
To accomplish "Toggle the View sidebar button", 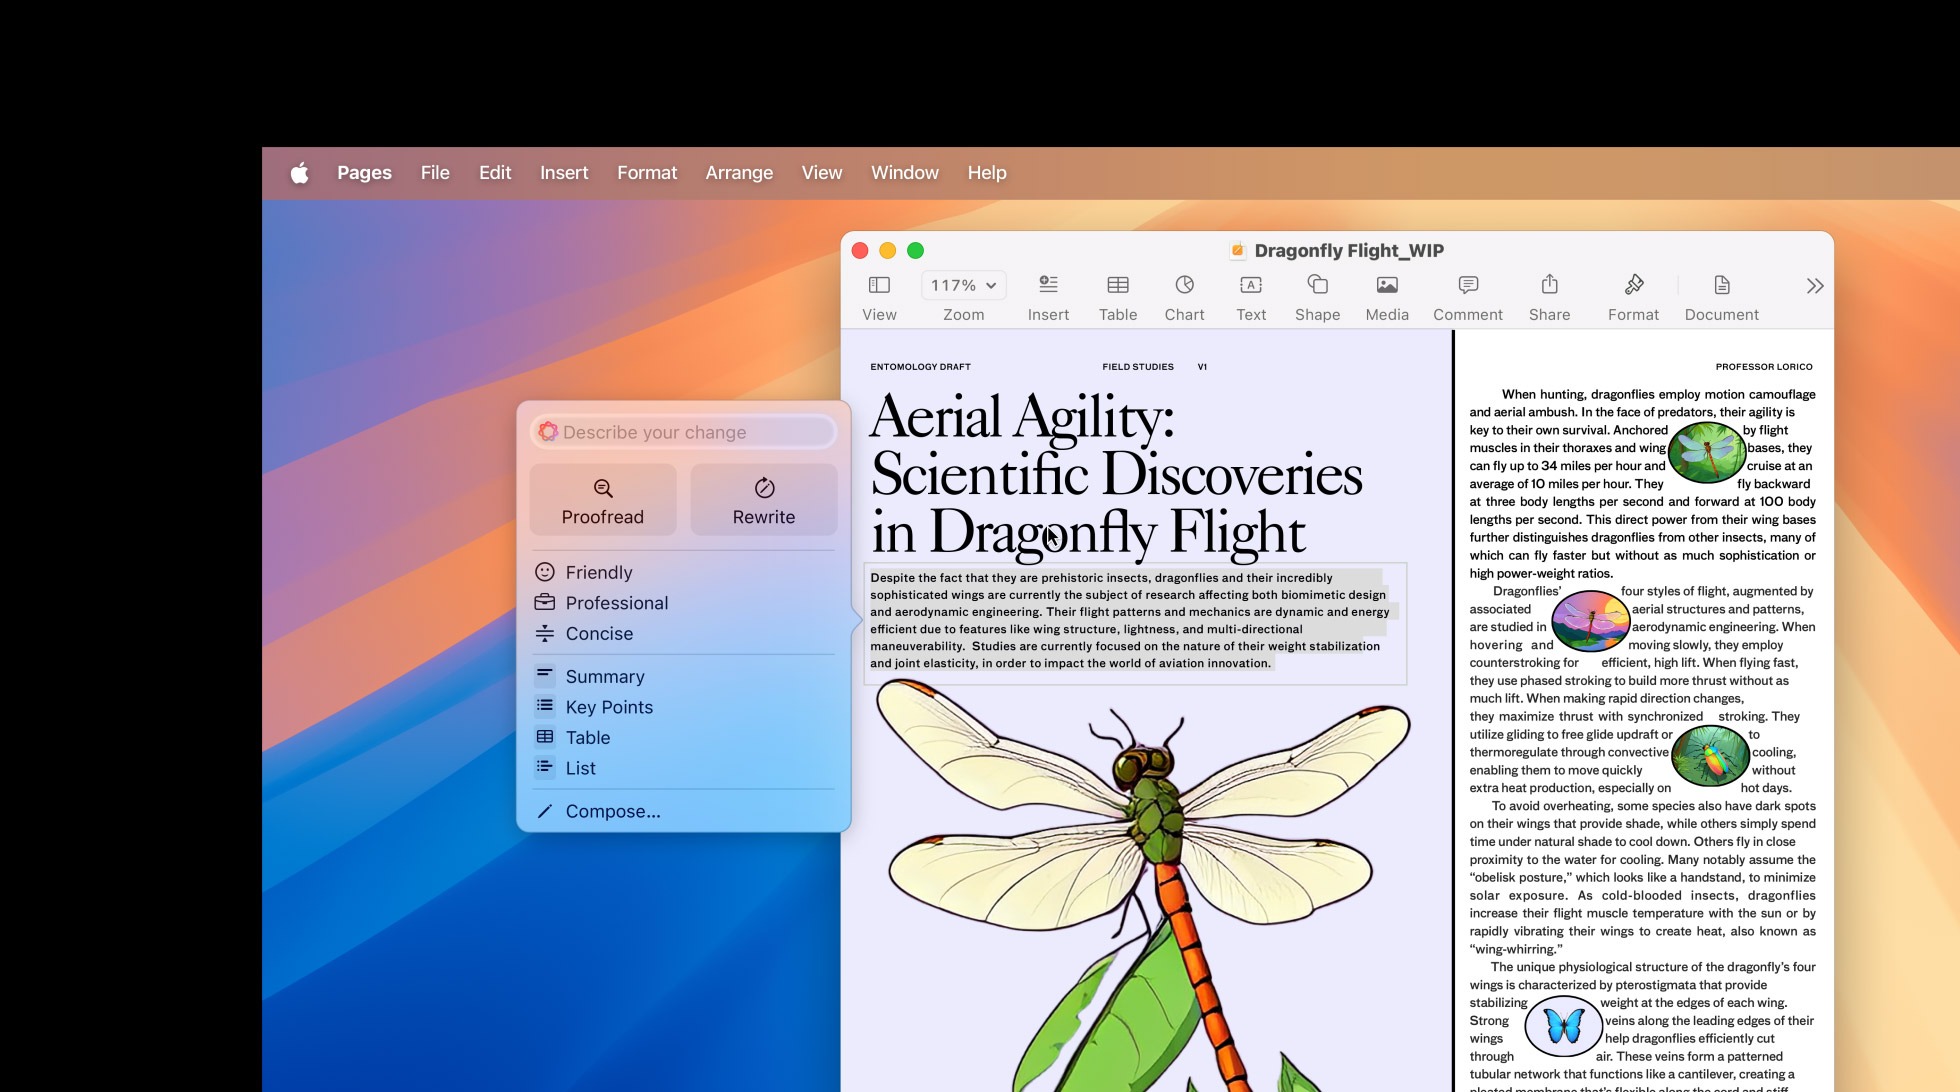I will [x=879, y=286].
